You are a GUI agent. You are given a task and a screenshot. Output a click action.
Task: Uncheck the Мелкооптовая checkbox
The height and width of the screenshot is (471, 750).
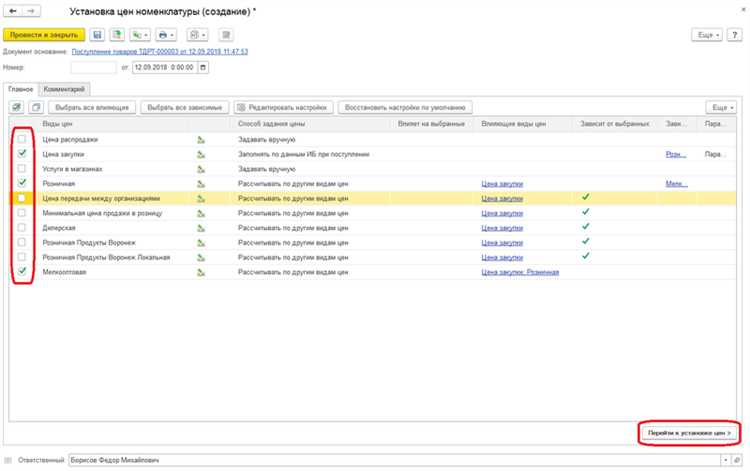coord(22,271)
